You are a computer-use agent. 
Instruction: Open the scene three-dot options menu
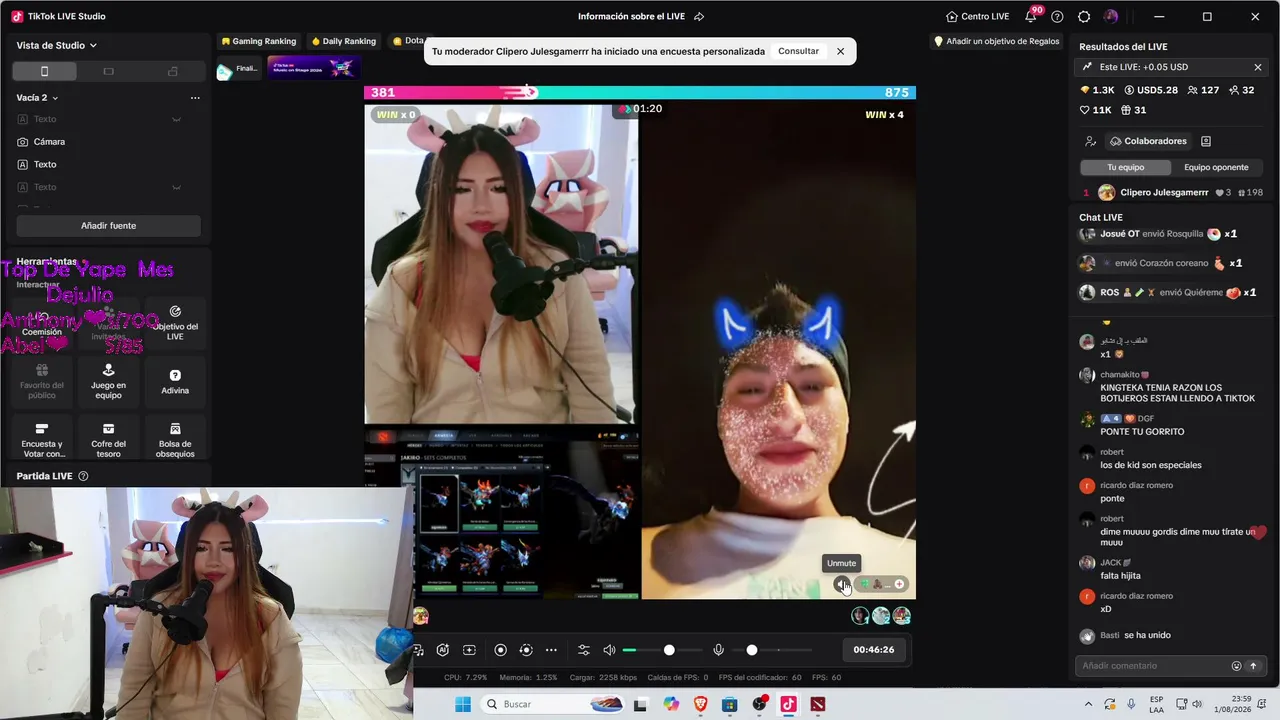195,98
